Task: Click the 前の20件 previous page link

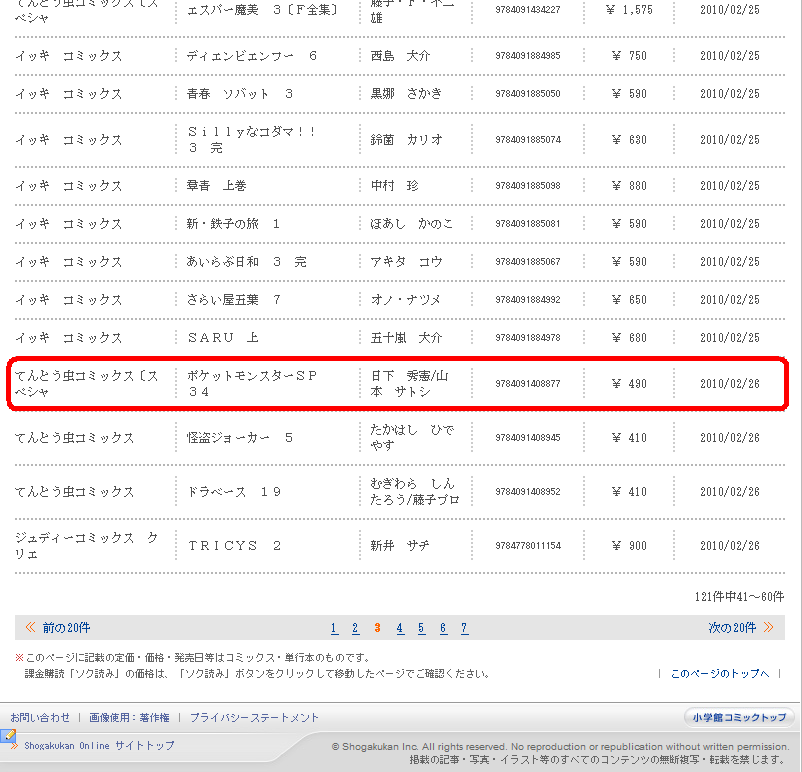Action: click(66, 628)
